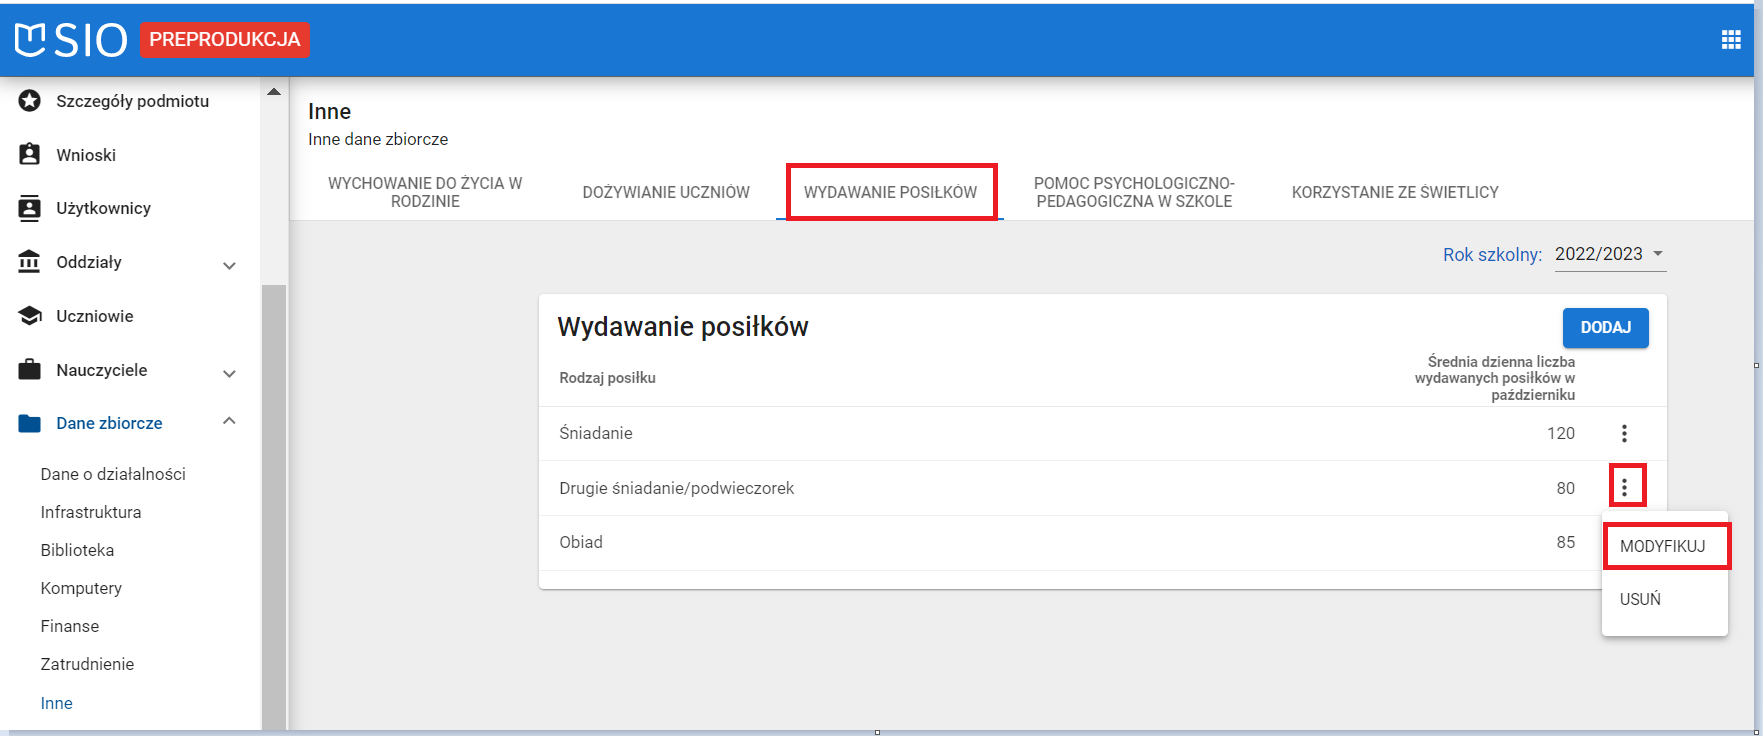Open Pomoc psychologiczno-pedagogiczna w szkole tab
1763x736 pixels.
pos(1134,192)
